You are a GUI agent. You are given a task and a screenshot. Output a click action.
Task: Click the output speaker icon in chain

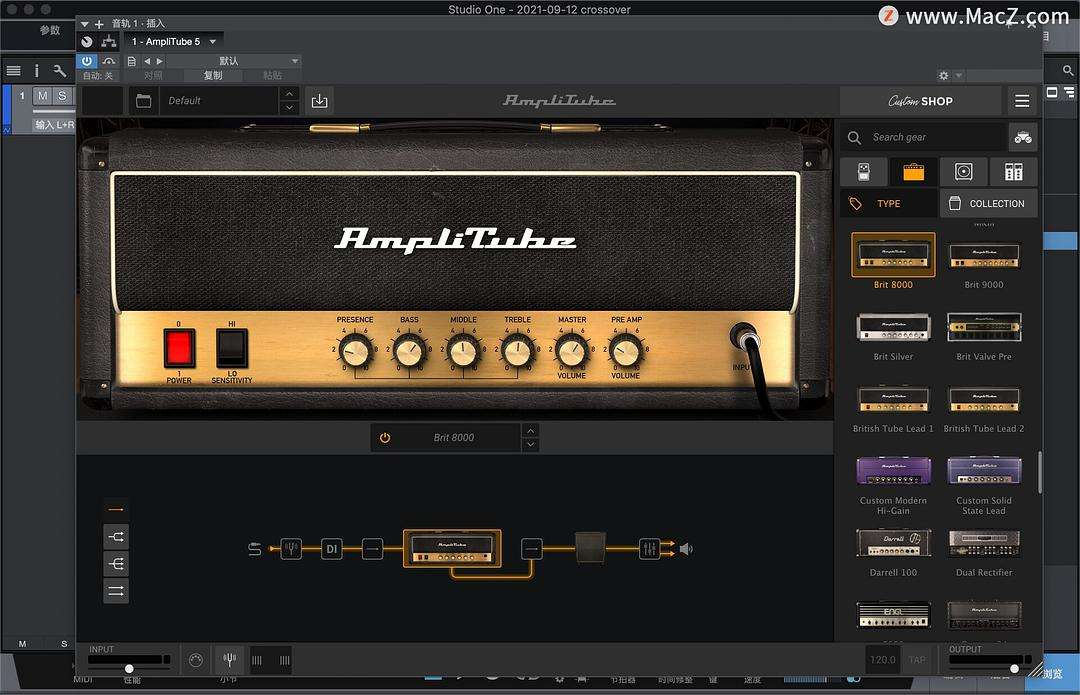tap(686, 549)
